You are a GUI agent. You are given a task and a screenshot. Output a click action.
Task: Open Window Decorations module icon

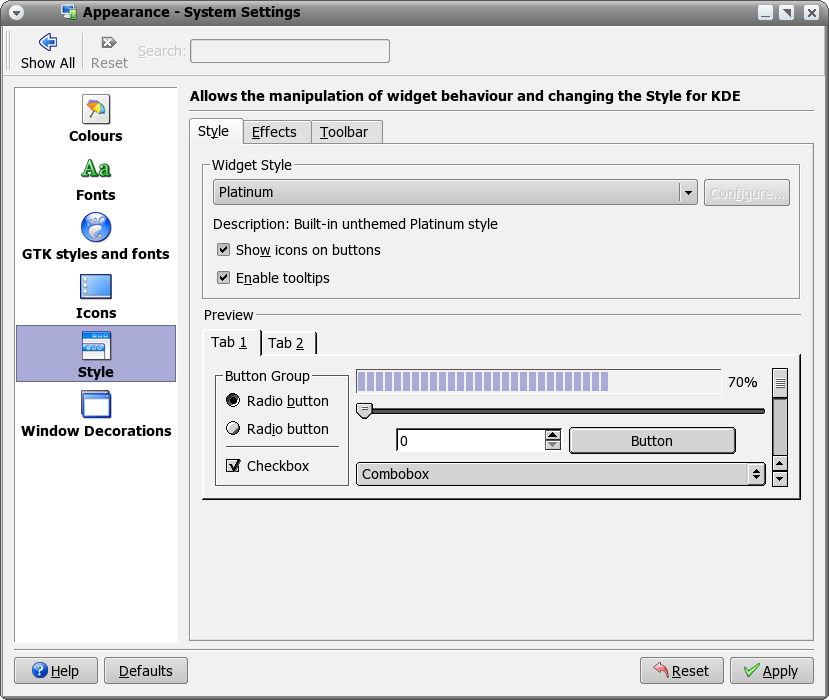[x=96, y=404]
